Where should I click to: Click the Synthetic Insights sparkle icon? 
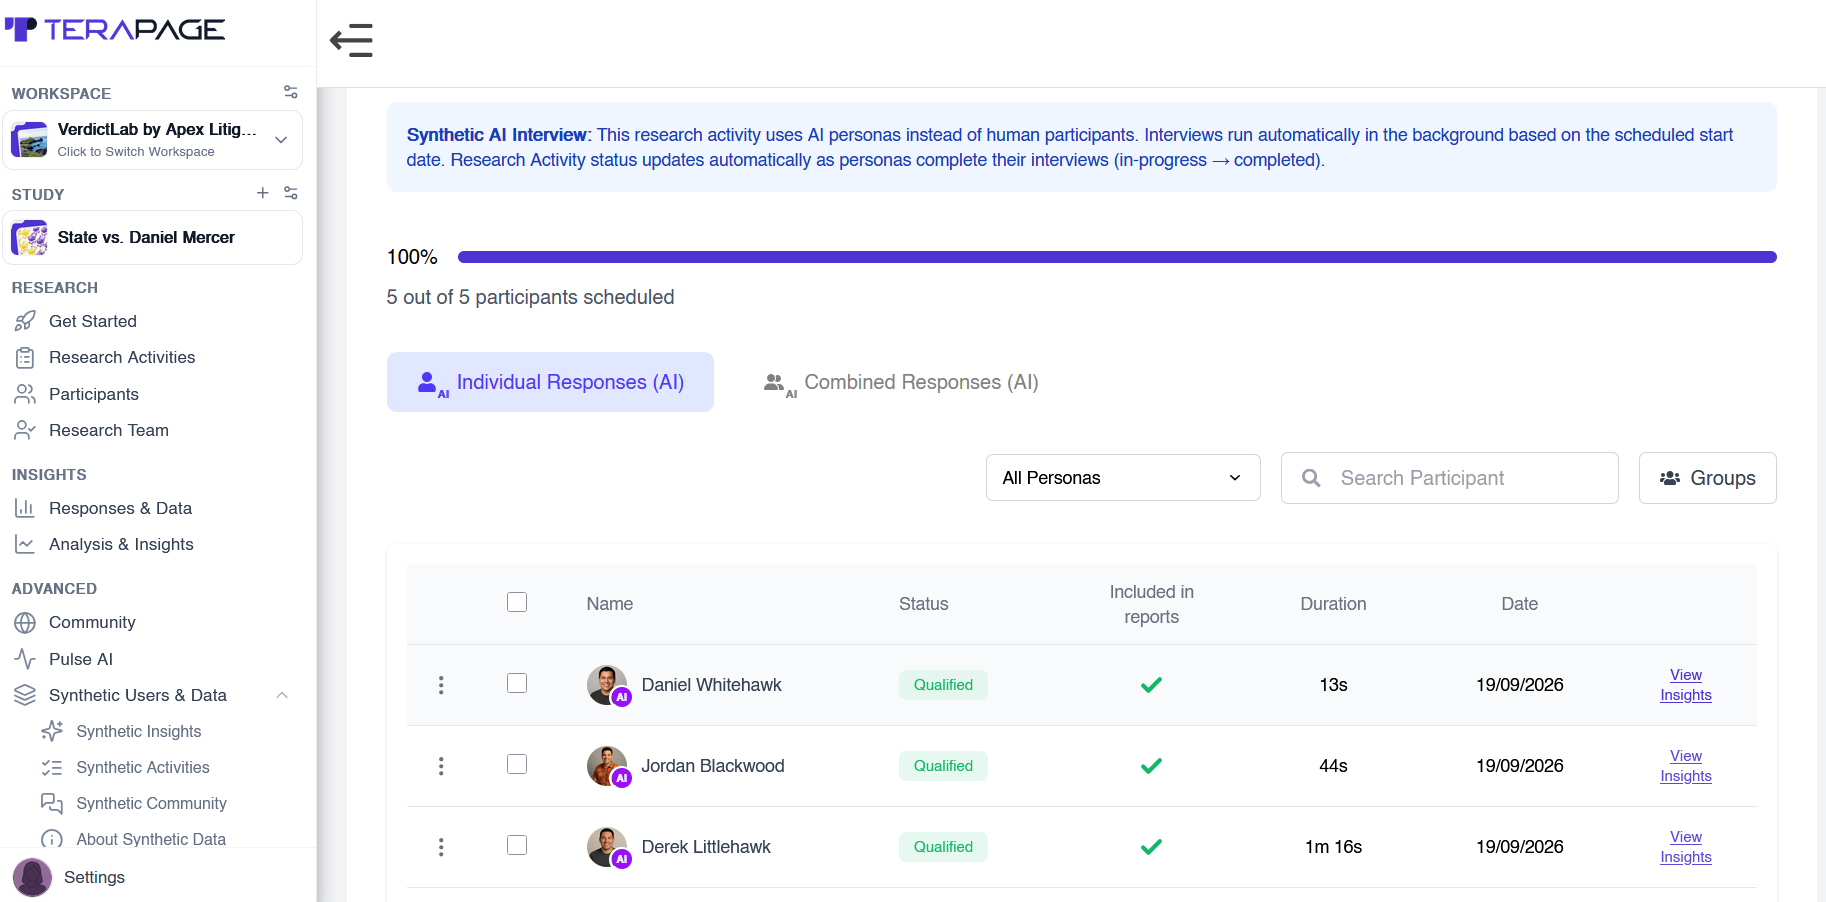(x=52, y=731)
